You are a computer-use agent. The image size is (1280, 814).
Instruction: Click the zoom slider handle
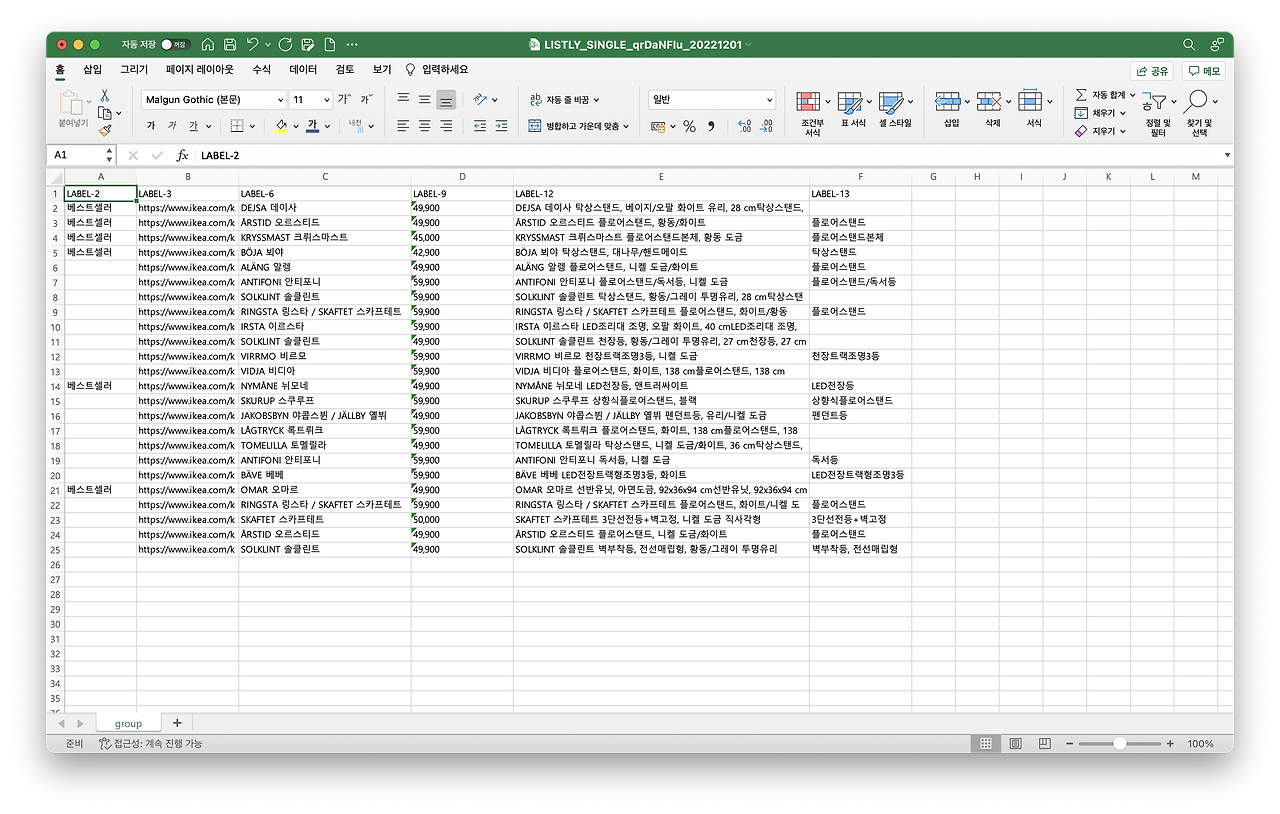click(x=1119, y=744)
